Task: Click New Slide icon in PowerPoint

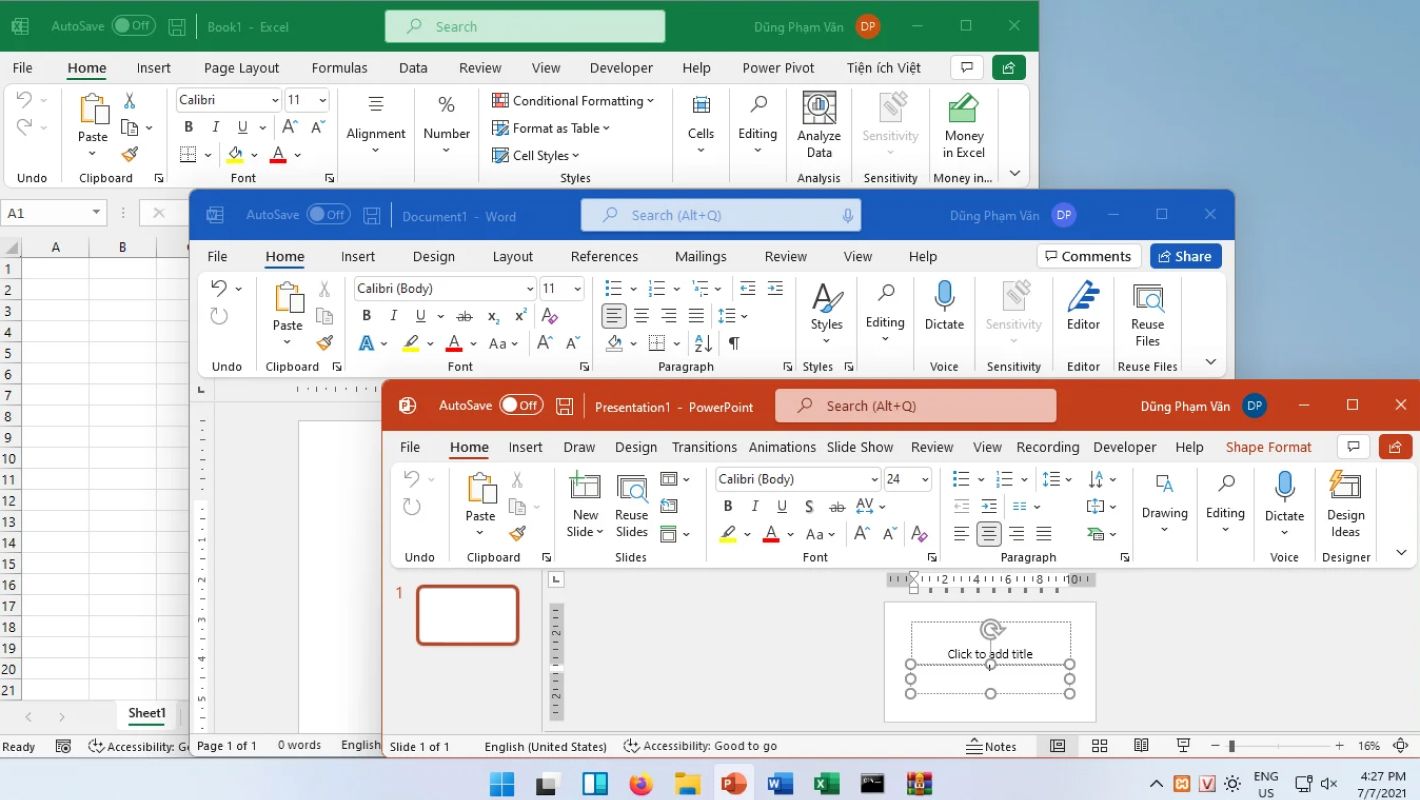Action: pos(585,487)
